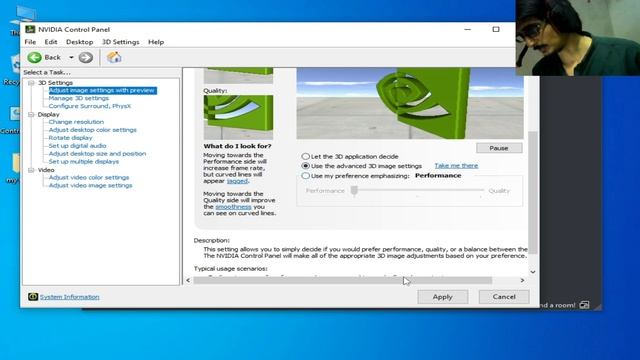Click the 3D Settings tree label
The width and height of the screenshot is (640, 360).
[x=55, y=83]
